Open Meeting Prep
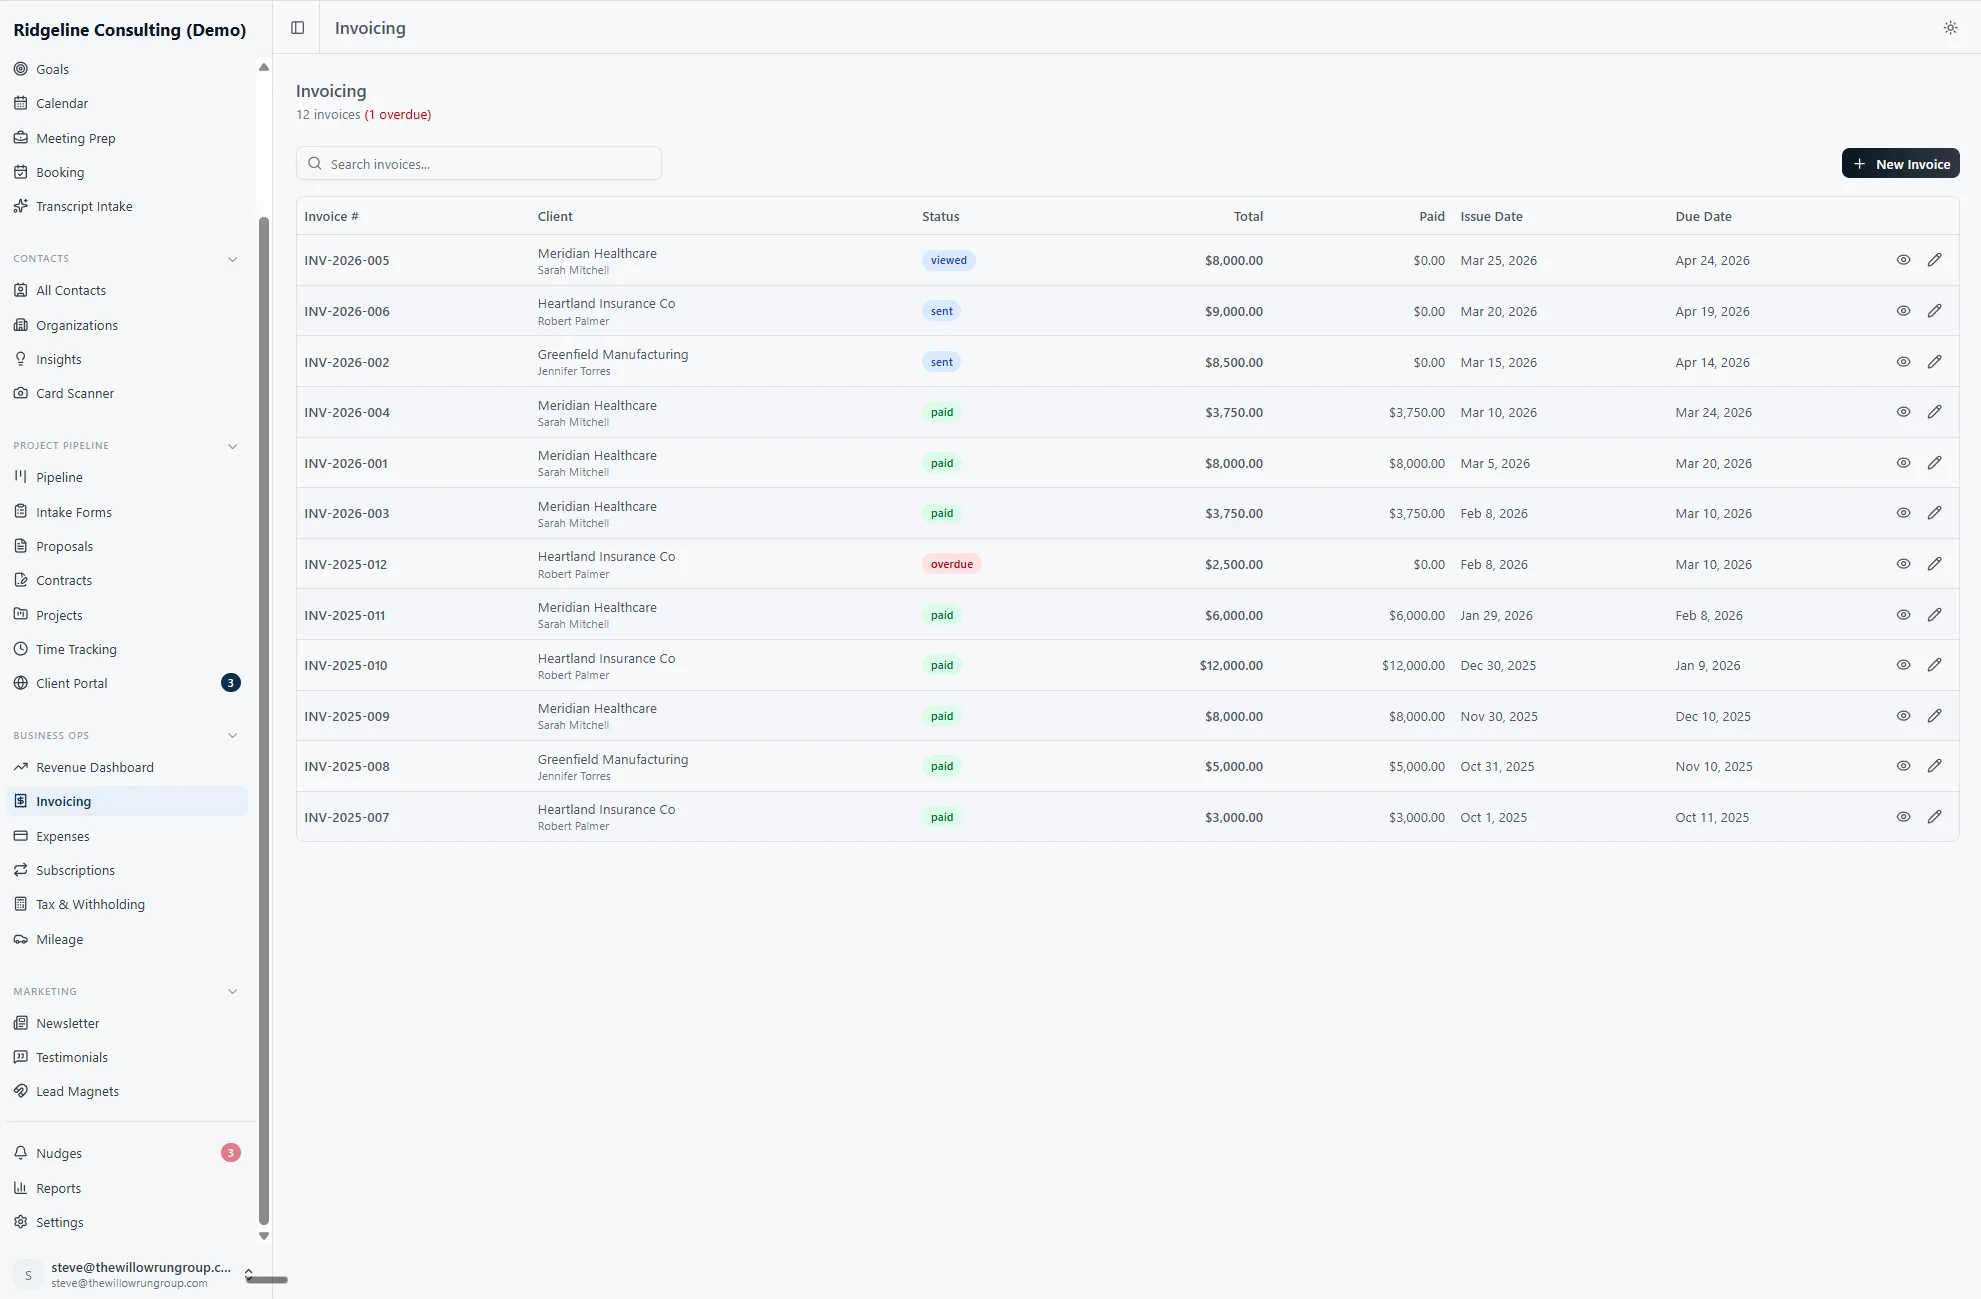The height and width of the screenshot is (1299, 1981). 75,137
